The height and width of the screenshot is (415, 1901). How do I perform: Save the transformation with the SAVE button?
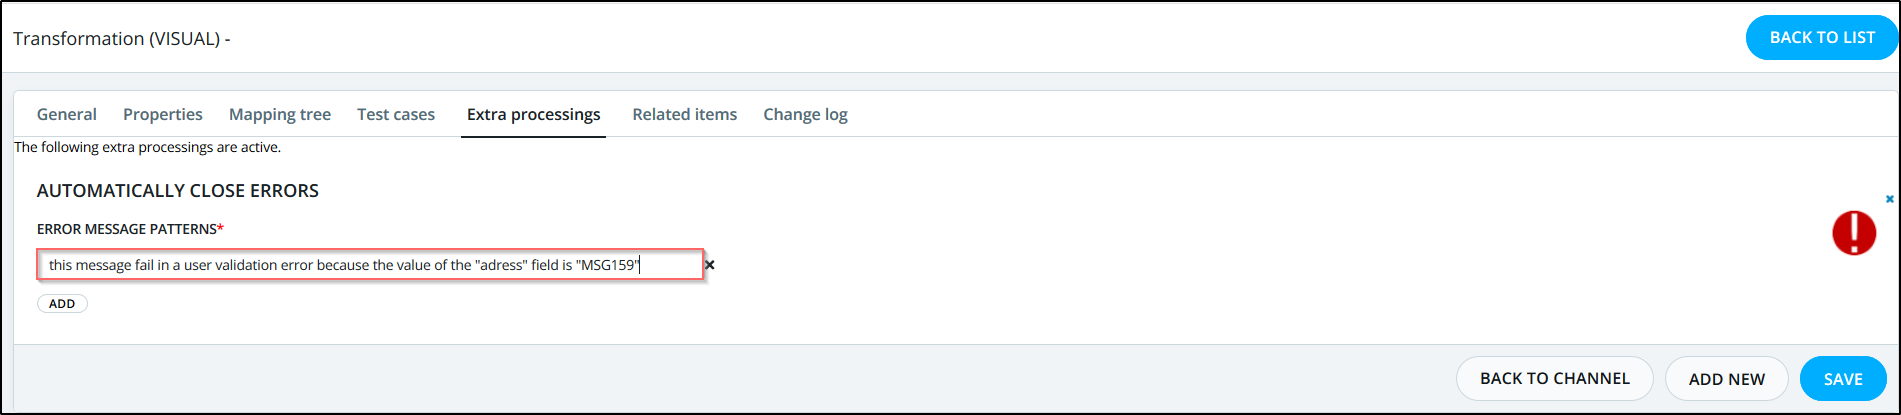[x=1842, y=379]
